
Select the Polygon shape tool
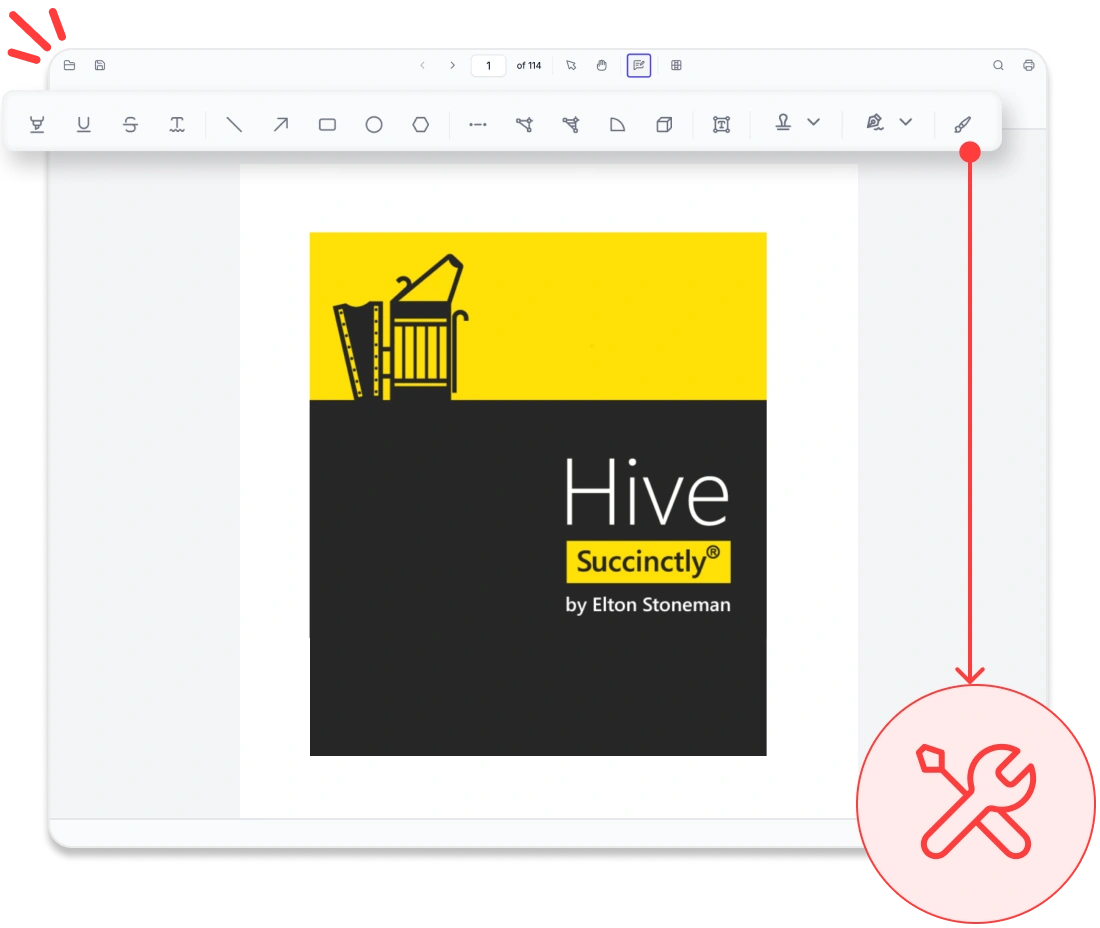point(421,124)
